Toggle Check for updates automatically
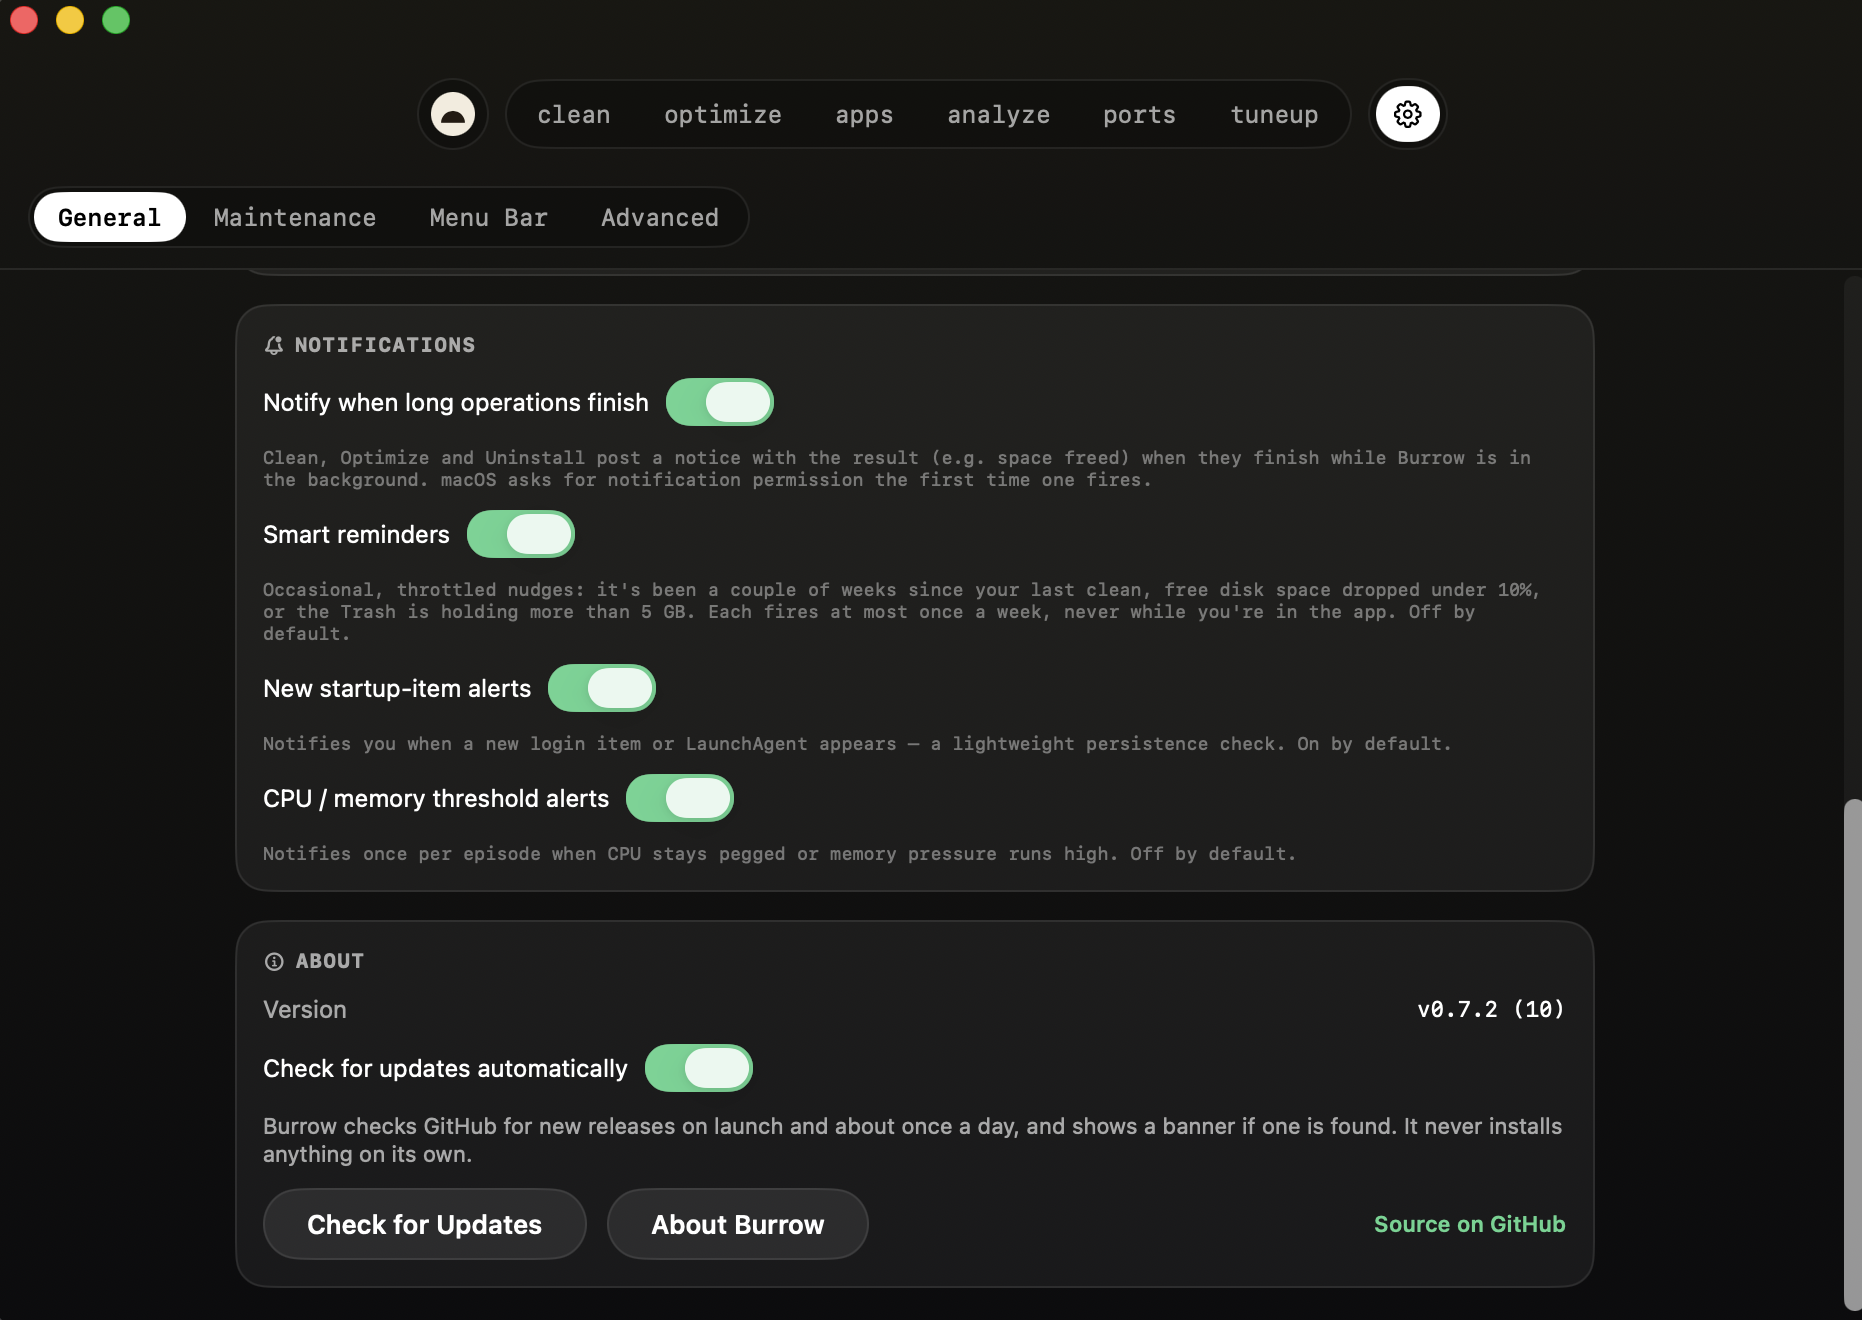Image resolution: width=1862 pixels, height=1320 pixels. 699,1068
